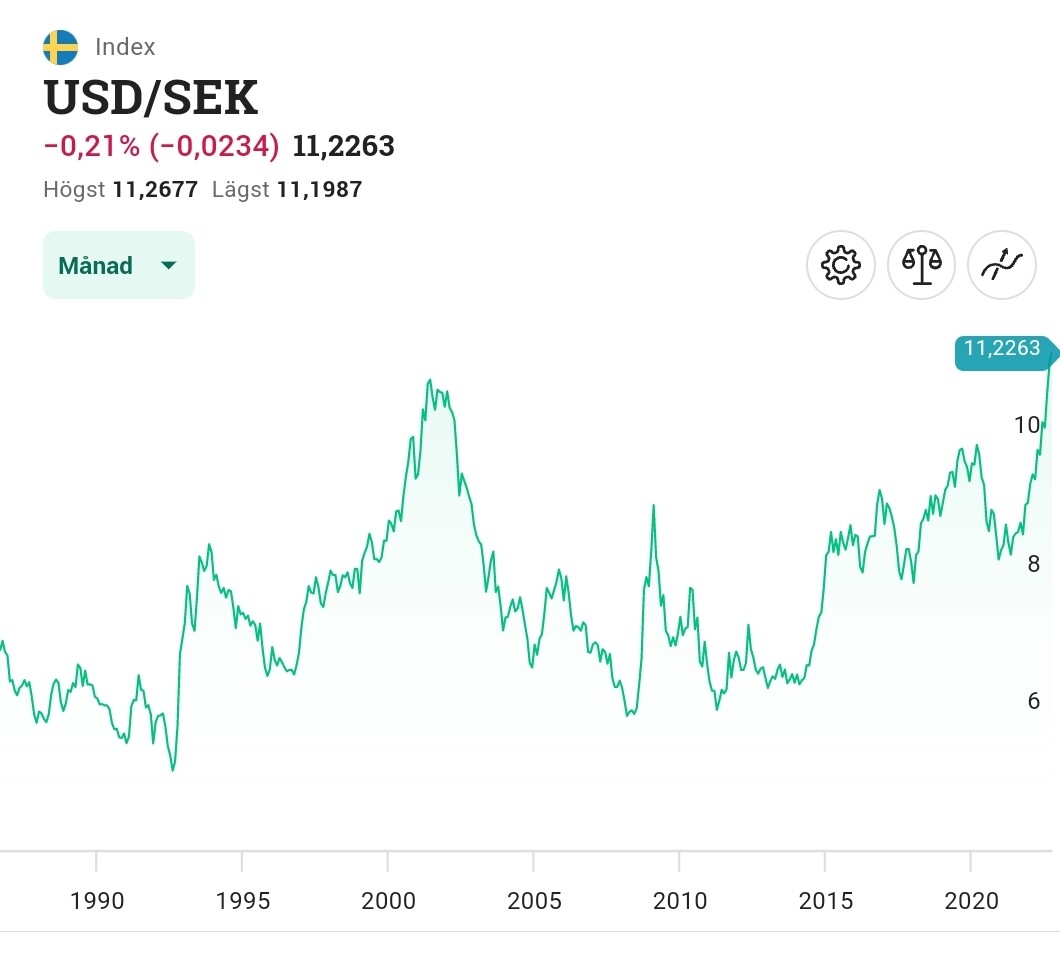Viewport: 1060px width, 954px height.
Task: Open the Månad period dropdown
Action: pos(118,265)
